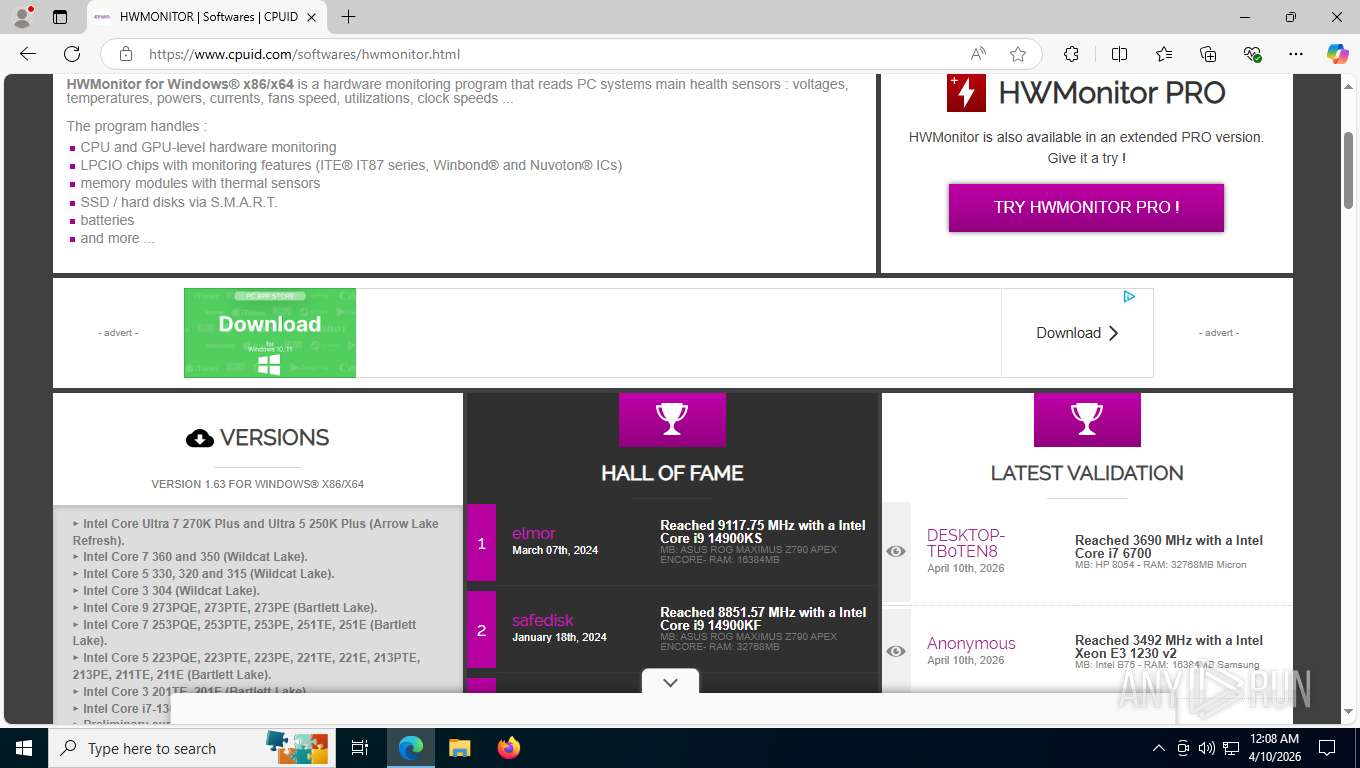Click Reached 3492 MHz validation text
The height and width of the screenshot is (768, 1360).
[1169, 647]
